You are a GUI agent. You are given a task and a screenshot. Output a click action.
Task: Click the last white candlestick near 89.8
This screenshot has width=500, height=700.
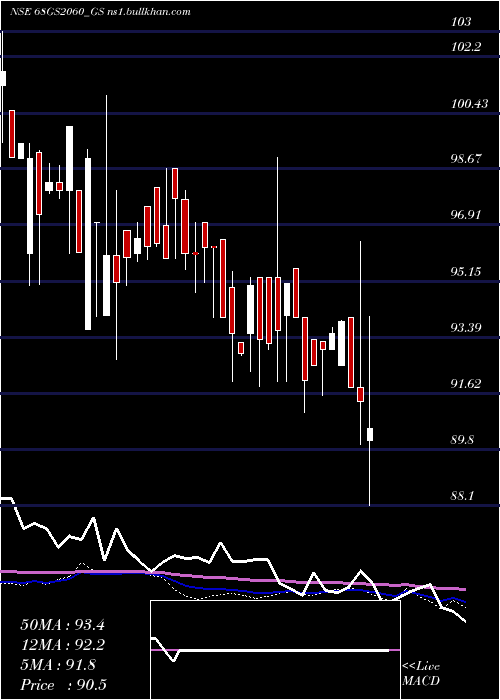coord(370,434)
